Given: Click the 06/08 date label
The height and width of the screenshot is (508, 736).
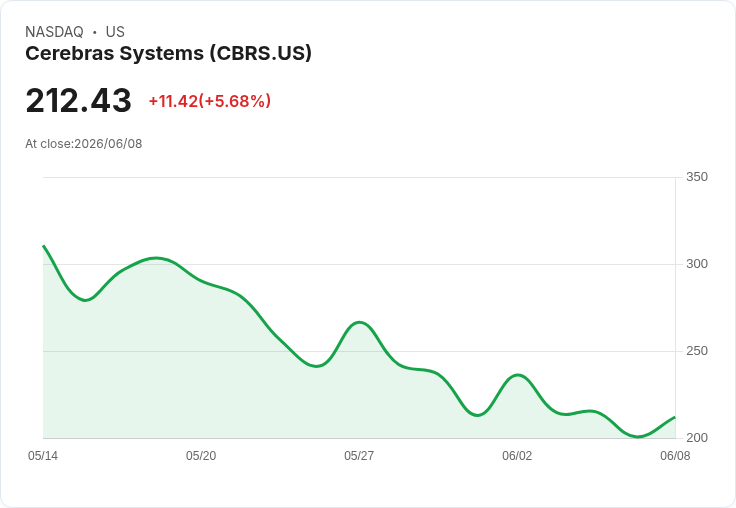Looking at the screenshot, I should (x=675, y=456).
